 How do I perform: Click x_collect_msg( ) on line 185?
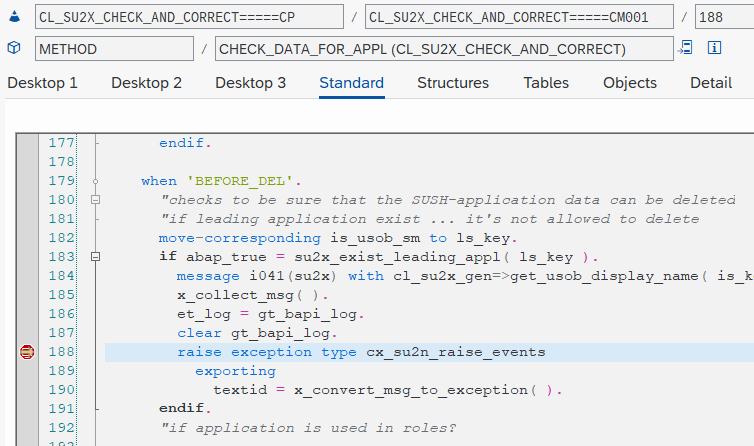coord(252,295)
